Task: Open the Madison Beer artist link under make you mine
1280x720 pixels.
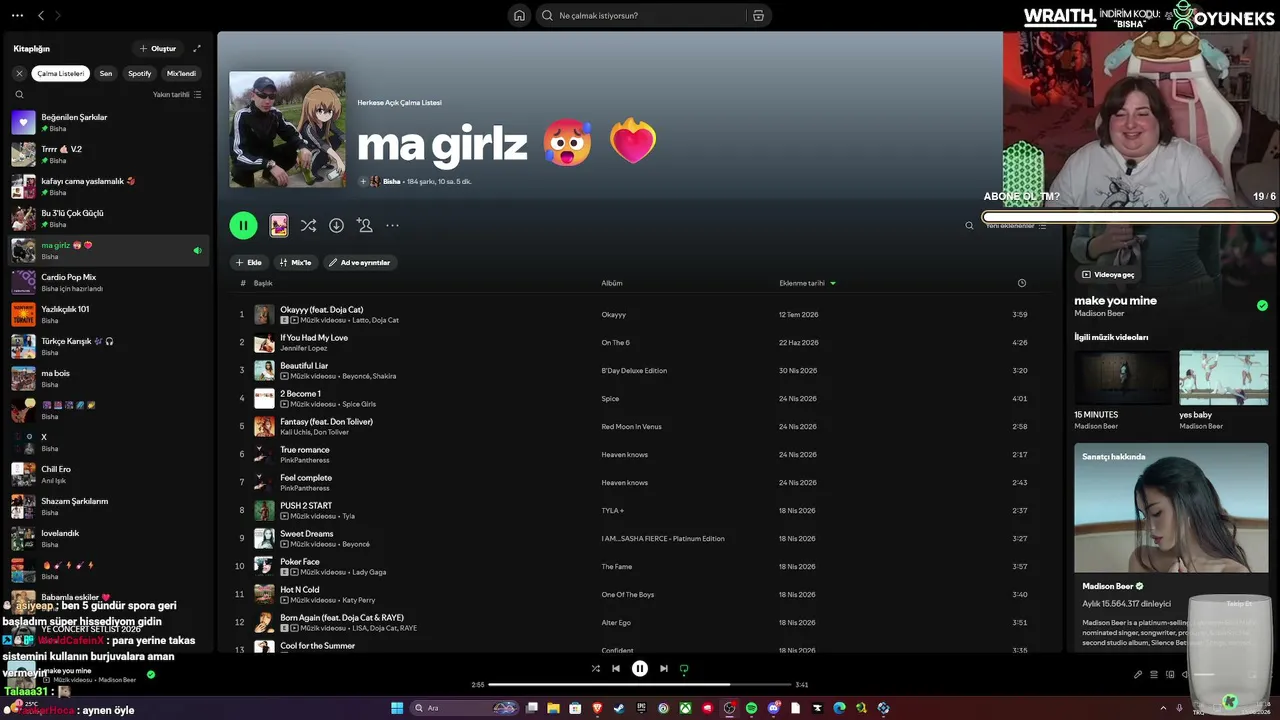Action: point(1099,314)
